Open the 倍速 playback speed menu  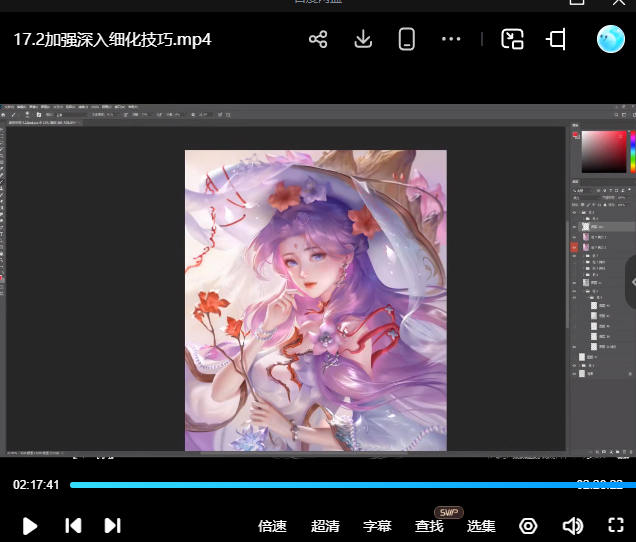tap(272, 526)
